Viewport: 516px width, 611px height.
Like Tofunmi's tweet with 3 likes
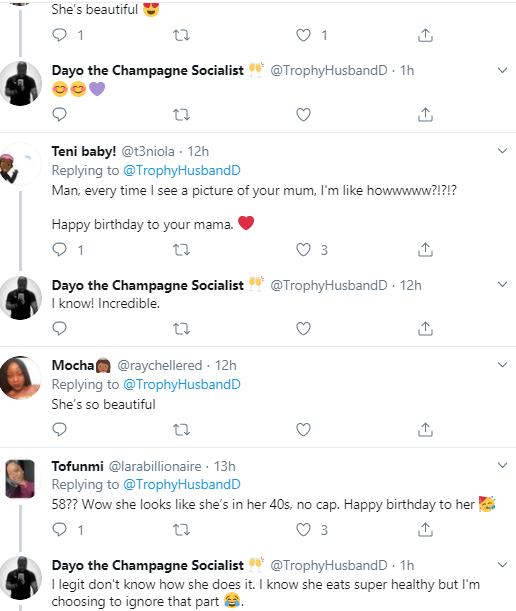[x=303, y=530]
